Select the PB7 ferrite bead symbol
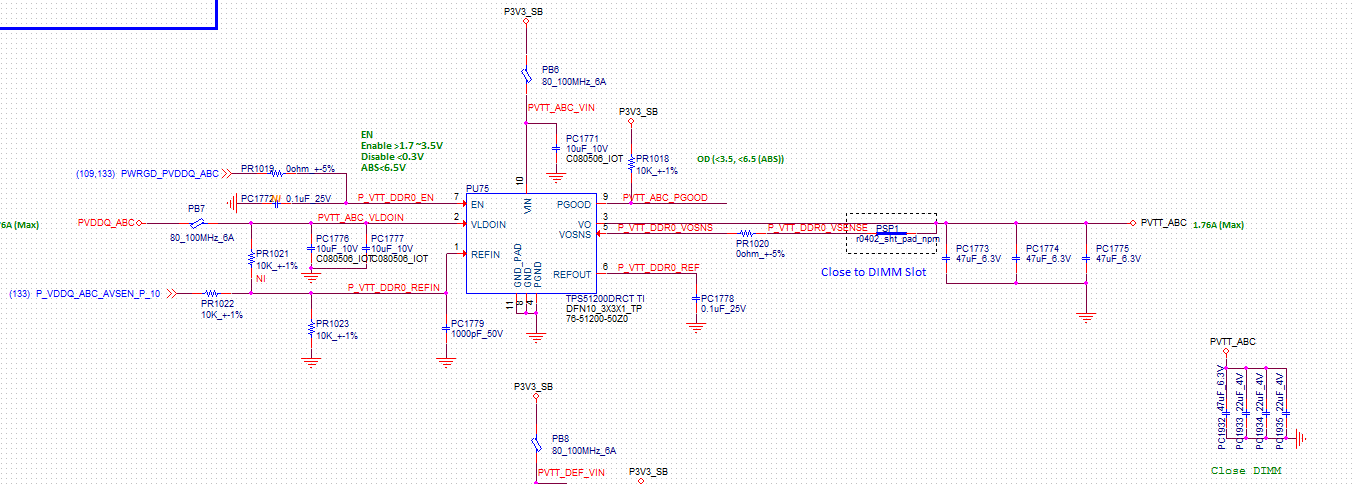1352x484 pixels. tap(198, 223)
